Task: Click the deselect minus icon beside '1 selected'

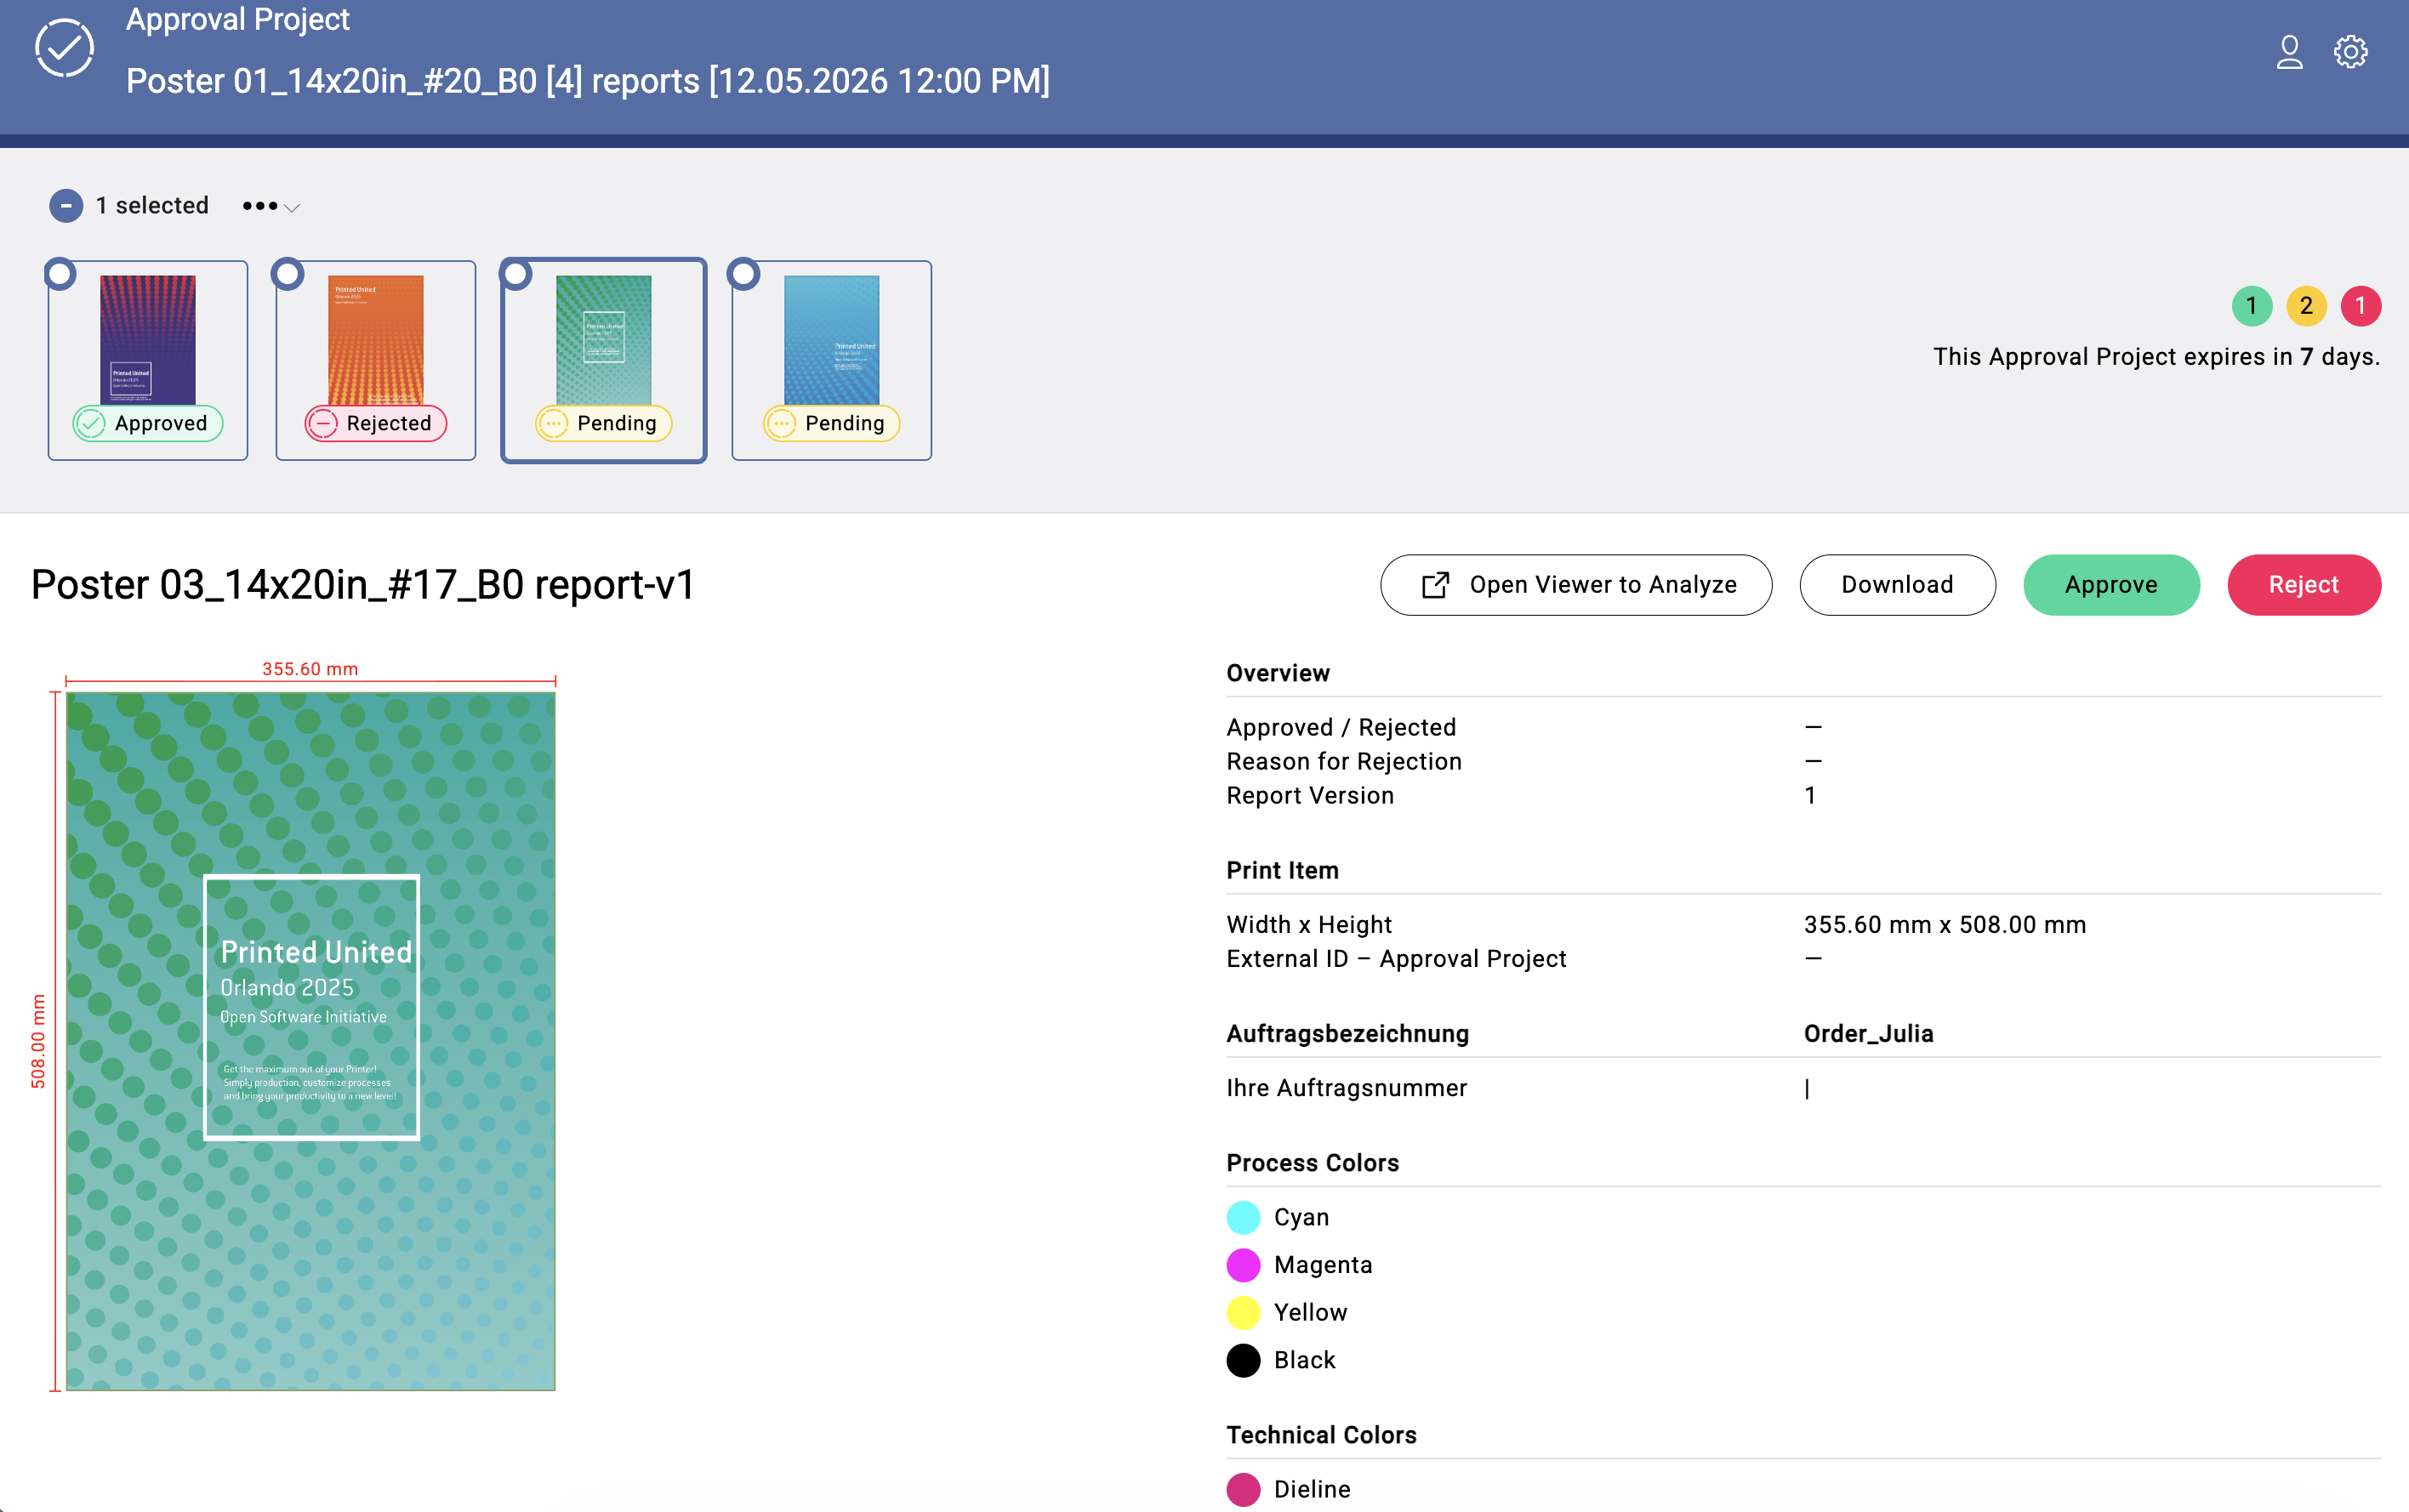Action: point(66,206)
